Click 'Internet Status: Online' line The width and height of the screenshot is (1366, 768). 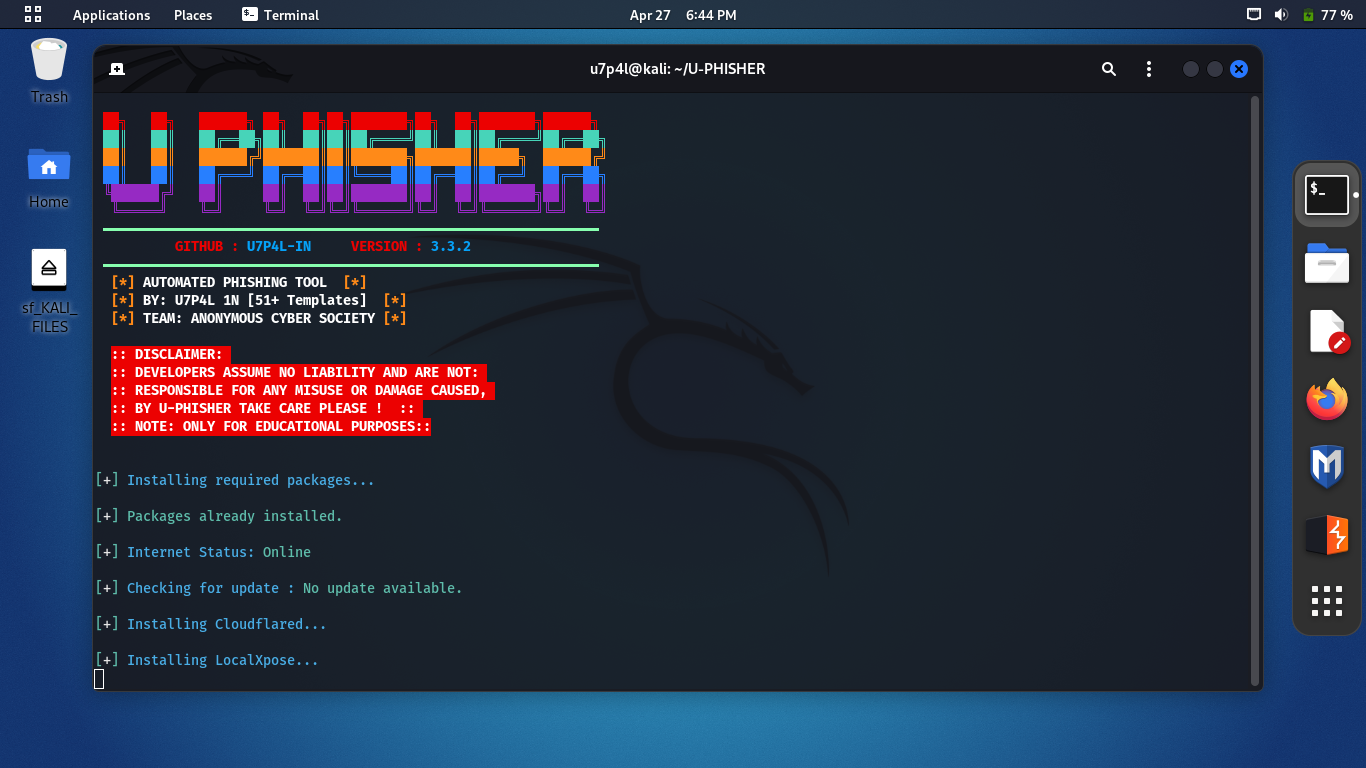click(203, 552)
